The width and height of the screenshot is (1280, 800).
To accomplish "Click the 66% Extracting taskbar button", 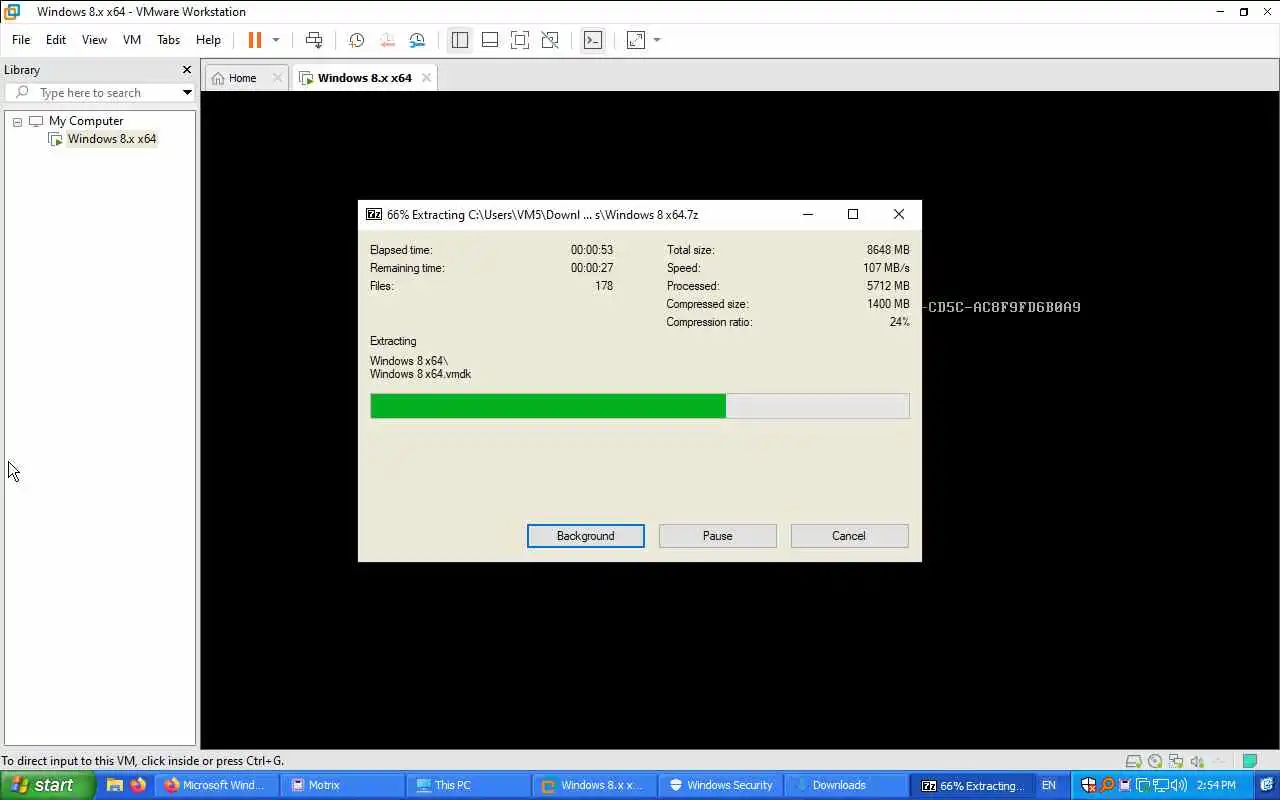I will 971,785.
